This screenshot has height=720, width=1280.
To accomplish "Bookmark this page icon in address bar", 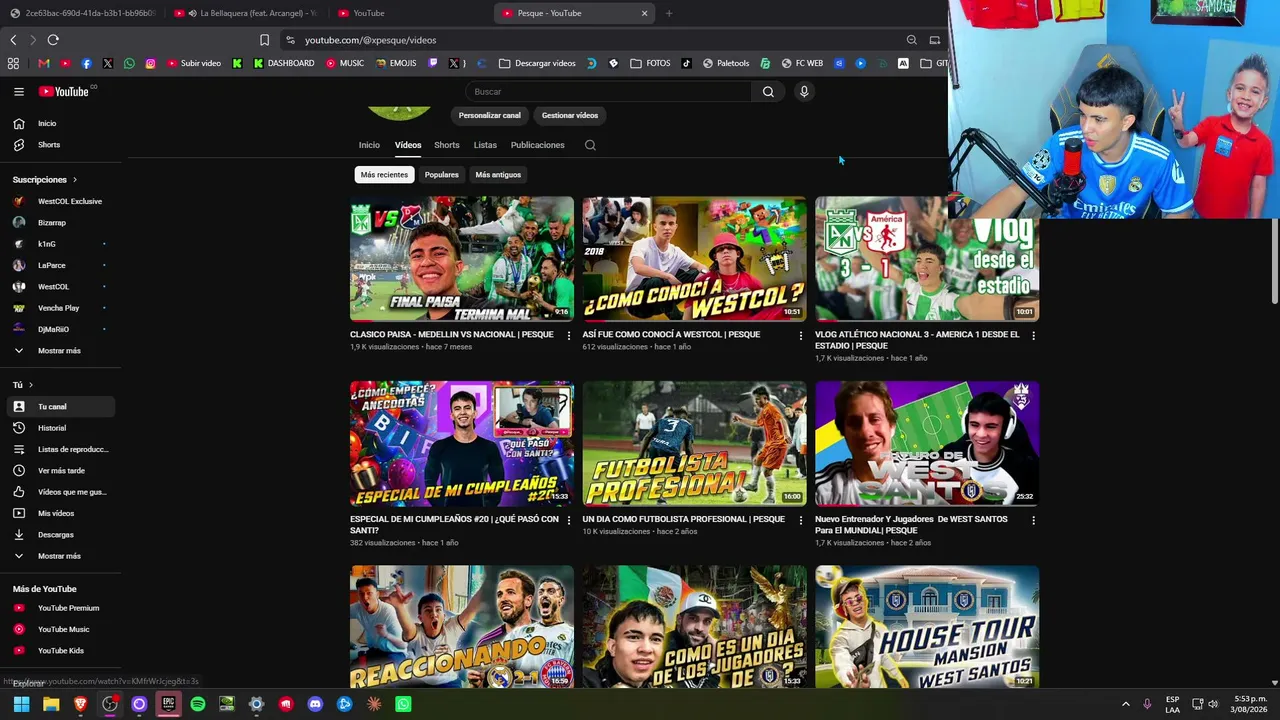I will 264,40.
